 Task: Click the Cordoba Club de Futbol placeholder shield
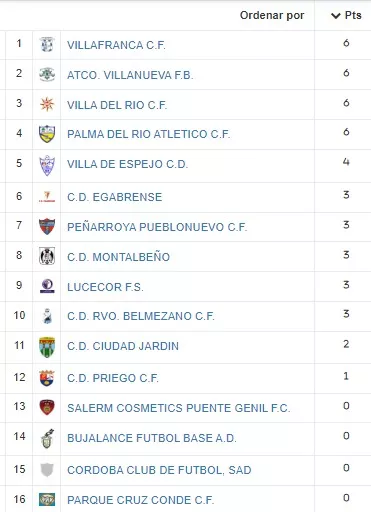point(47,470)
